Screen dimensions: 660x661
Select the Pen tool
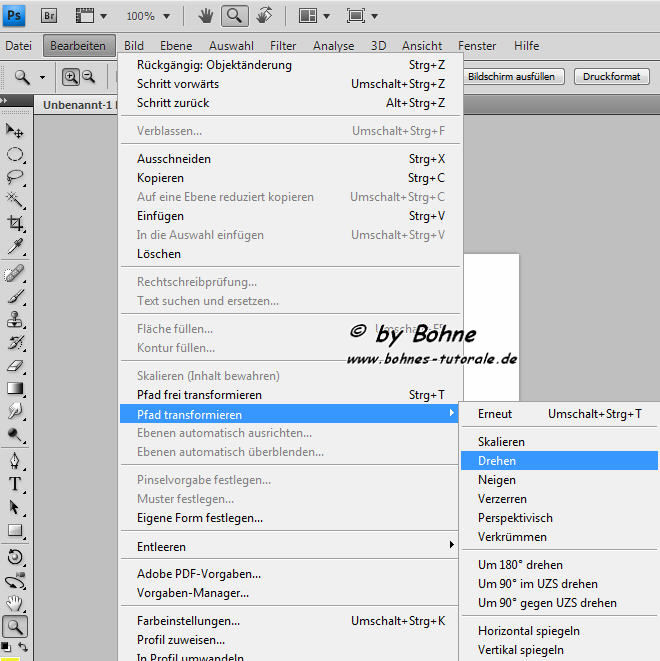(x=16, y=461)
